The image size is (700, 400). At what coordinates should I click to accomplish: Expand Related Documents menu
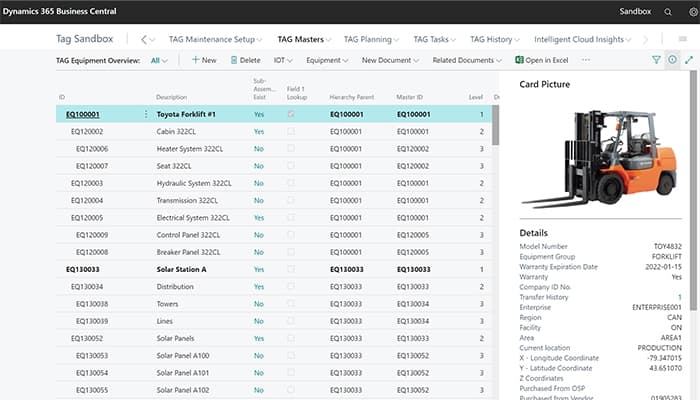[x=467, y=60]
